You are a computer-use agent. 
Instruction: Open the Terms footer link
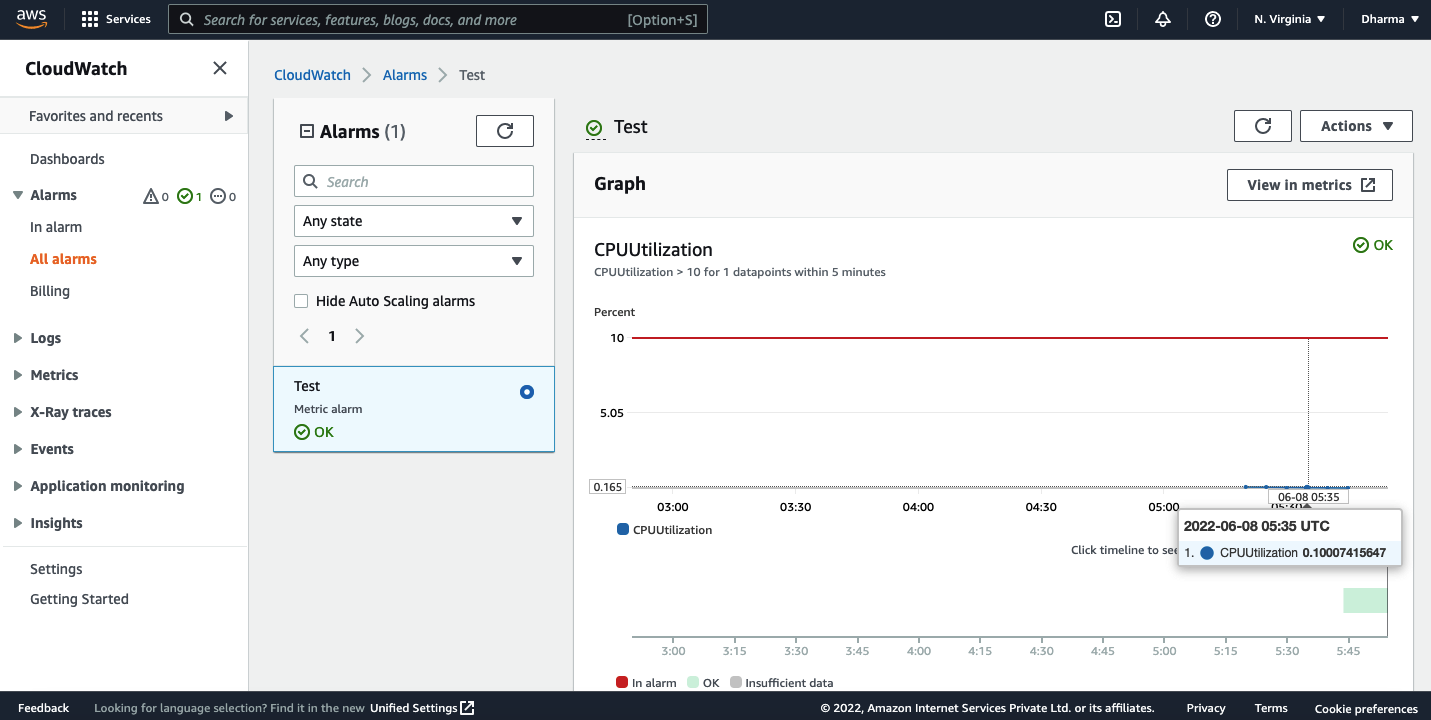(1271, 708)
